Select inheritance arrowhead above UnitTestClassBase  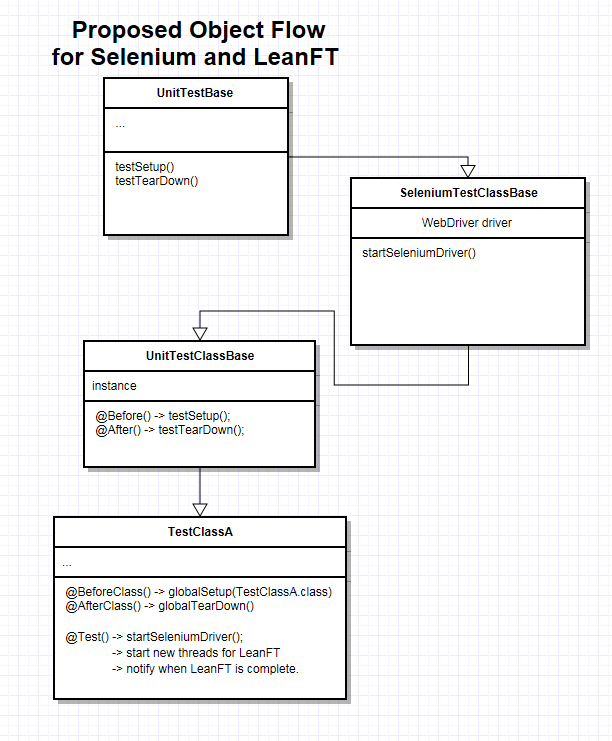coord(200,334)
